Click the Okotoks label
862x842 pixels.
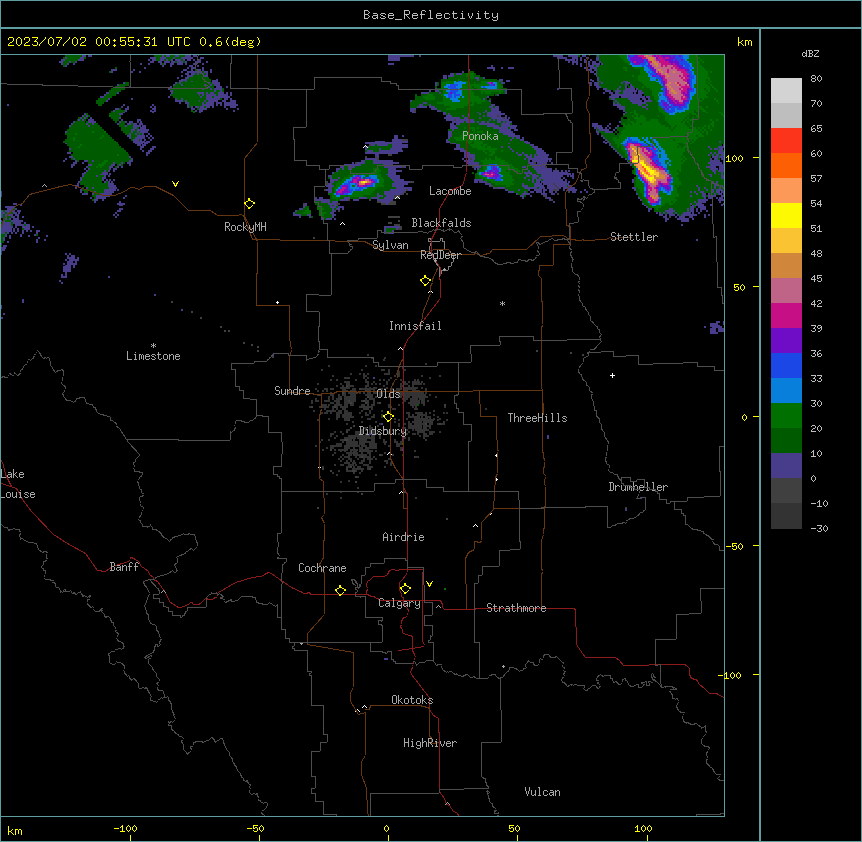click(412, 700)
